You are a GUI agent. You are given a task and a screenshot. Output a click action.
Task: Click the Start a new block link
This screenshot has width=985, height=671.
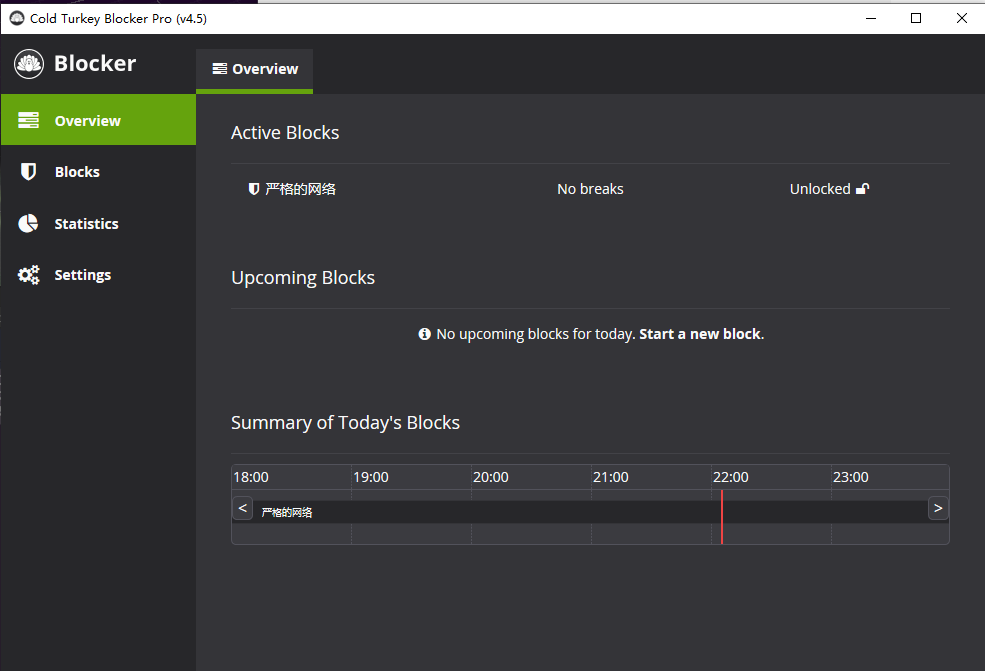(700, 334)
